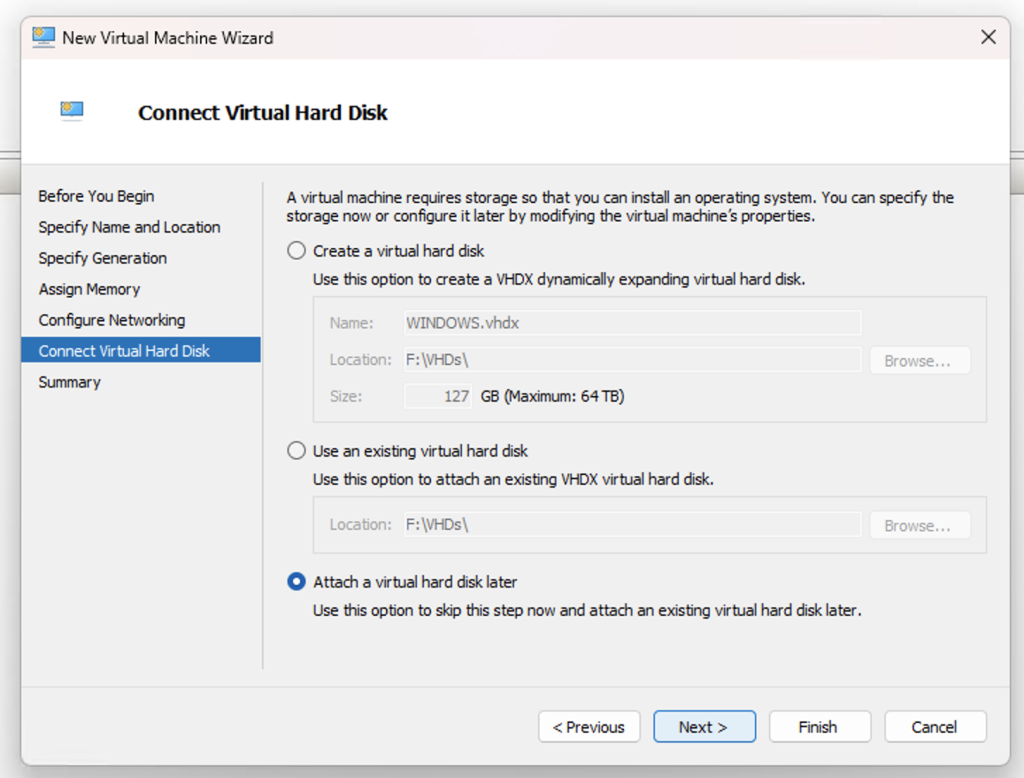Open the Specify Name and Location step
Image resolution: width=1024 pixels, height=778 pixels.
coord(129,227)
